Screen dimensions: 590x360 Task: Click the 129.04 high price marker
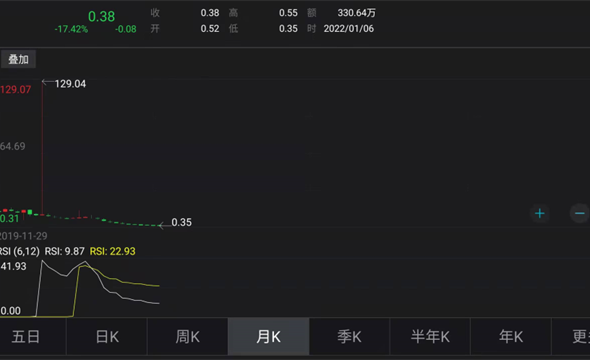[70, 84]
